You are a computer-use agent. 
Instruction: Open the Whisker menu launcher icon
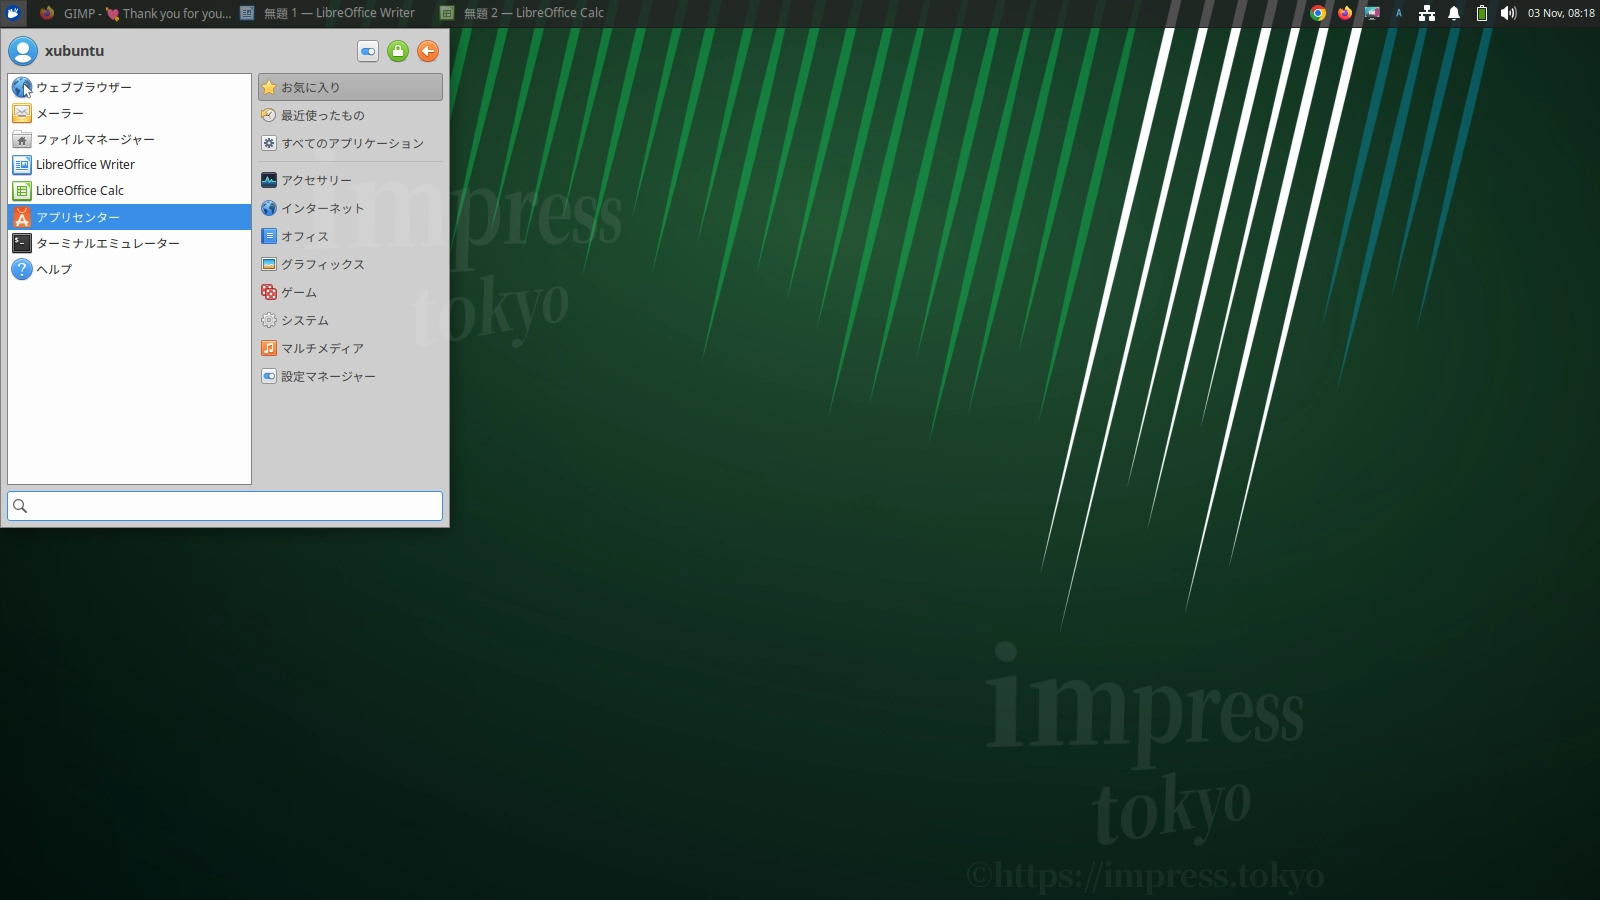tap(13, 13)
